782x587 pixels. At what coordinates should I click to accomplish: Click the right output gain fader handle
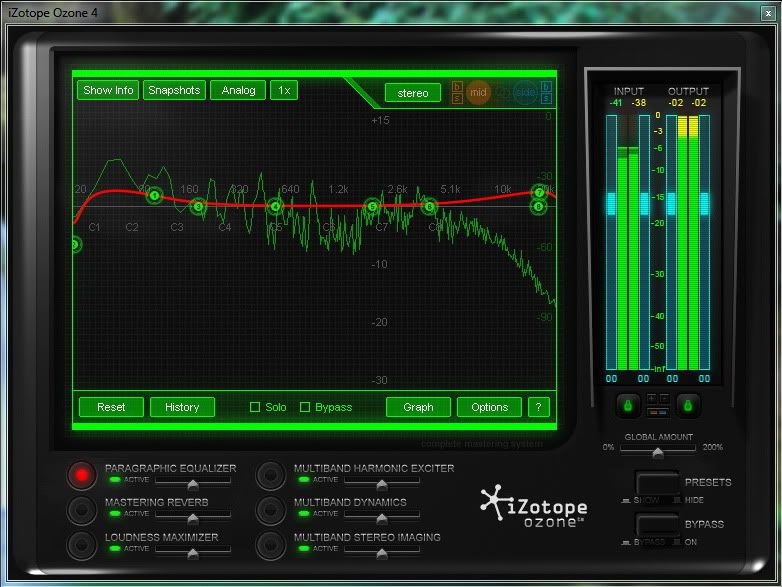(704, 203)
